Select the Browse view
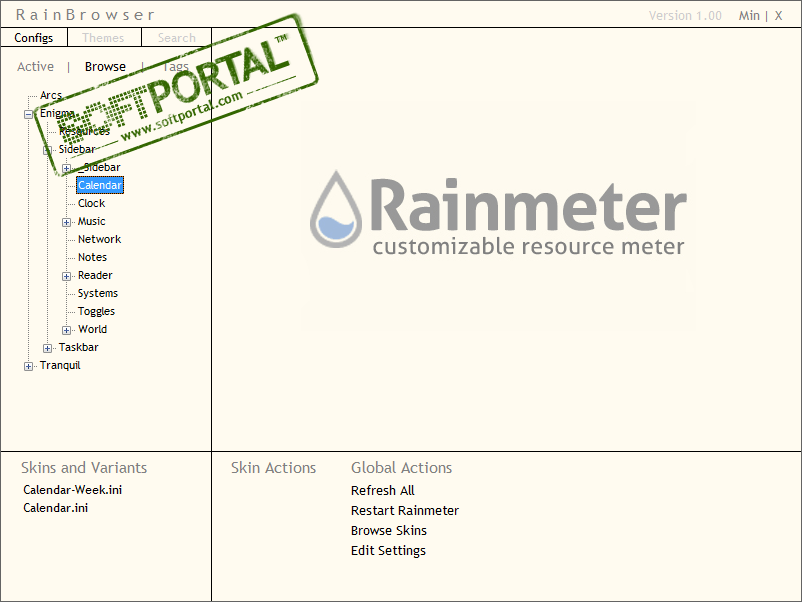802x602 pixels. coord(105,67)
